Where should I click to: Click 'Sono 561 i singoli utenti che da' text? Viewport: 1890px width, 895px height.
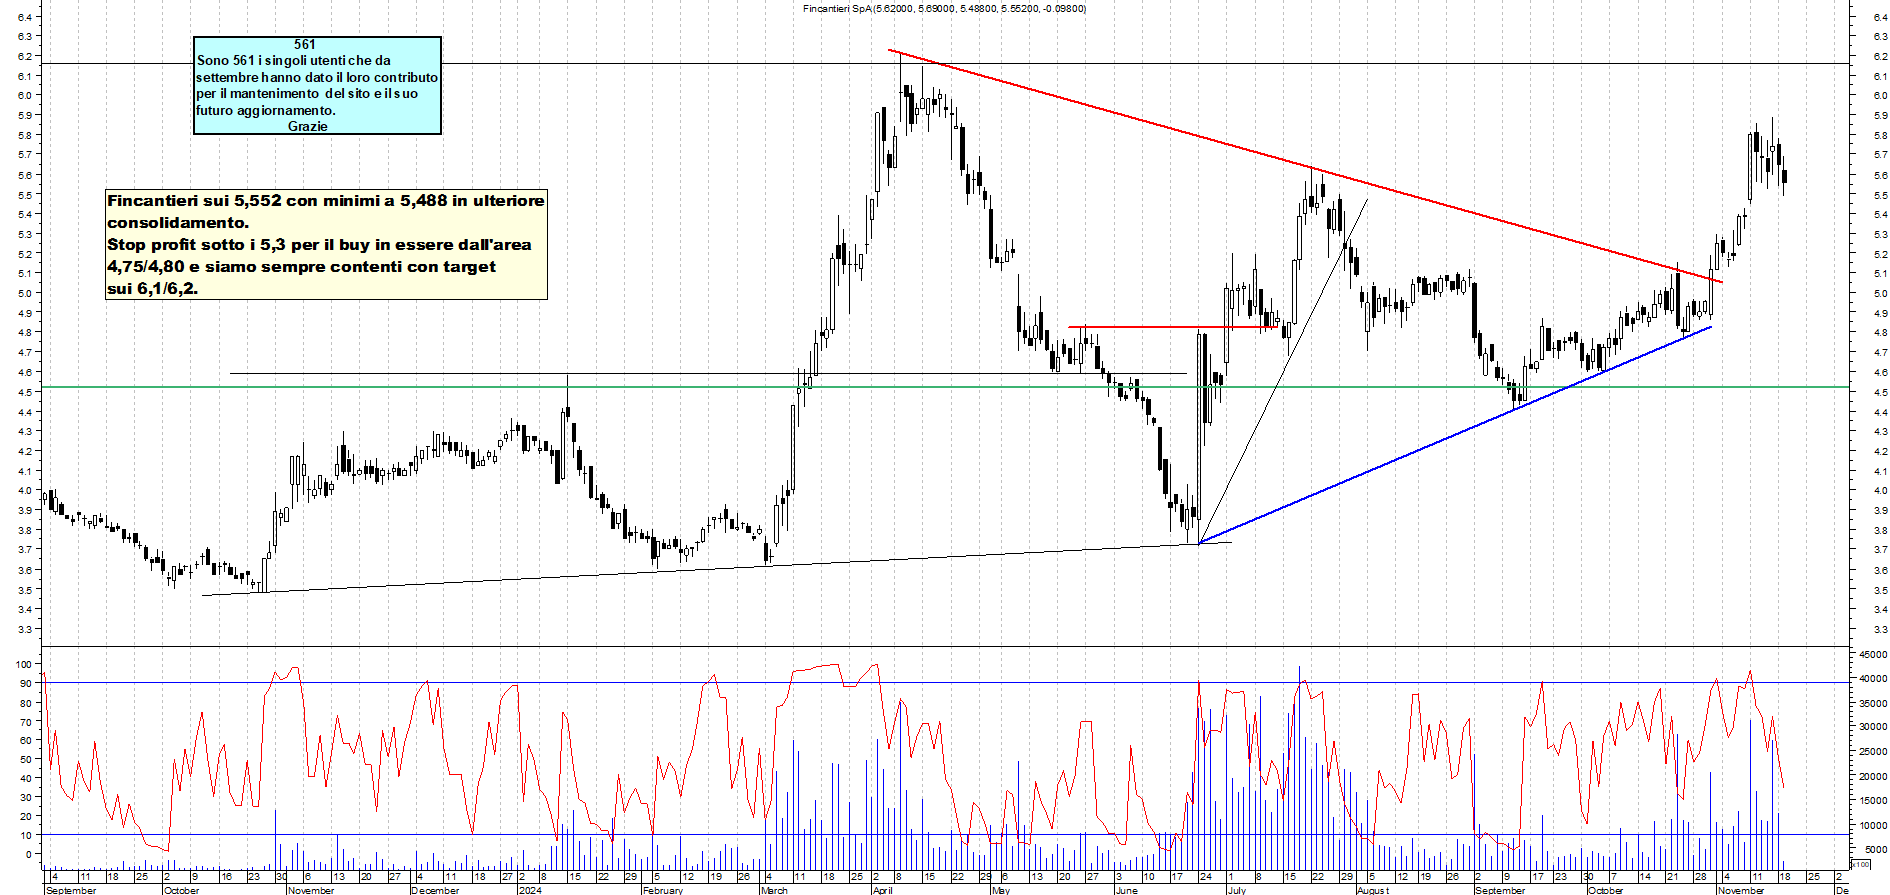(x=293, y=60)
